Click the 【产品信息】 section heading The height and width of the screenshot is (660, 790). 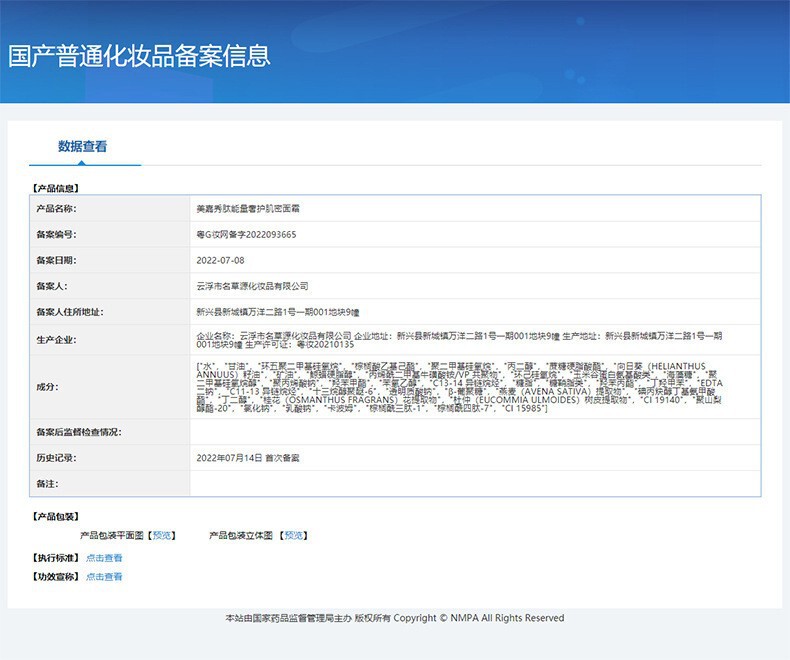pos(55,188)
